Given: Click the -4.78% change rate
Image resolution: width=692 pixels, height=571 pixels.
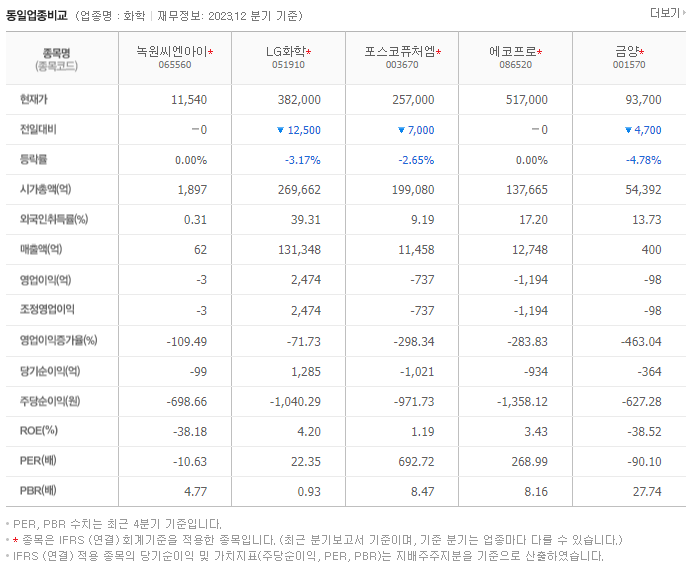Looking at the screenshot, I should 643,160.
